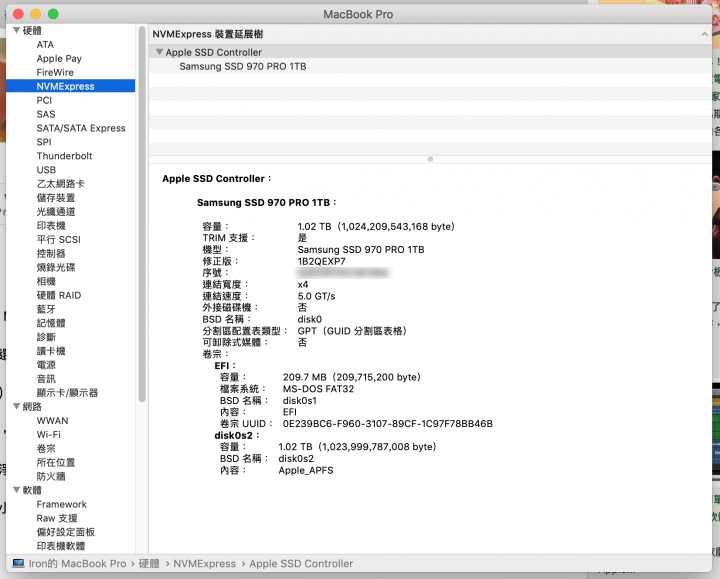The image size is (720, 579).
Task: Select FireWire in the sidebar
Action: 55,73
